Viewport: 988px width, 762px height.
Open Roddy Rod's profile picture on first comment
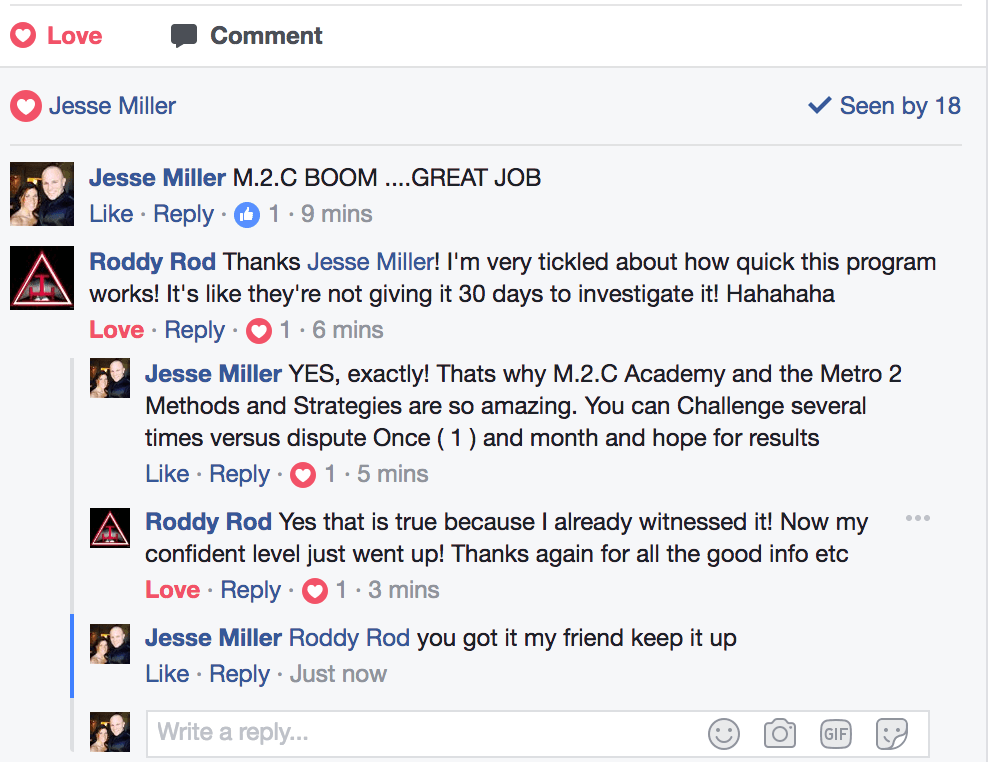point(42,277)
